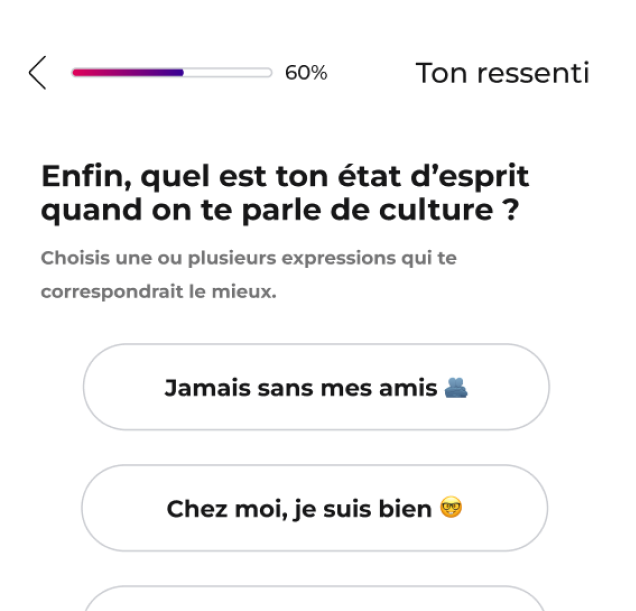Click the empty portion of progress bar

(x=228, y=73)
